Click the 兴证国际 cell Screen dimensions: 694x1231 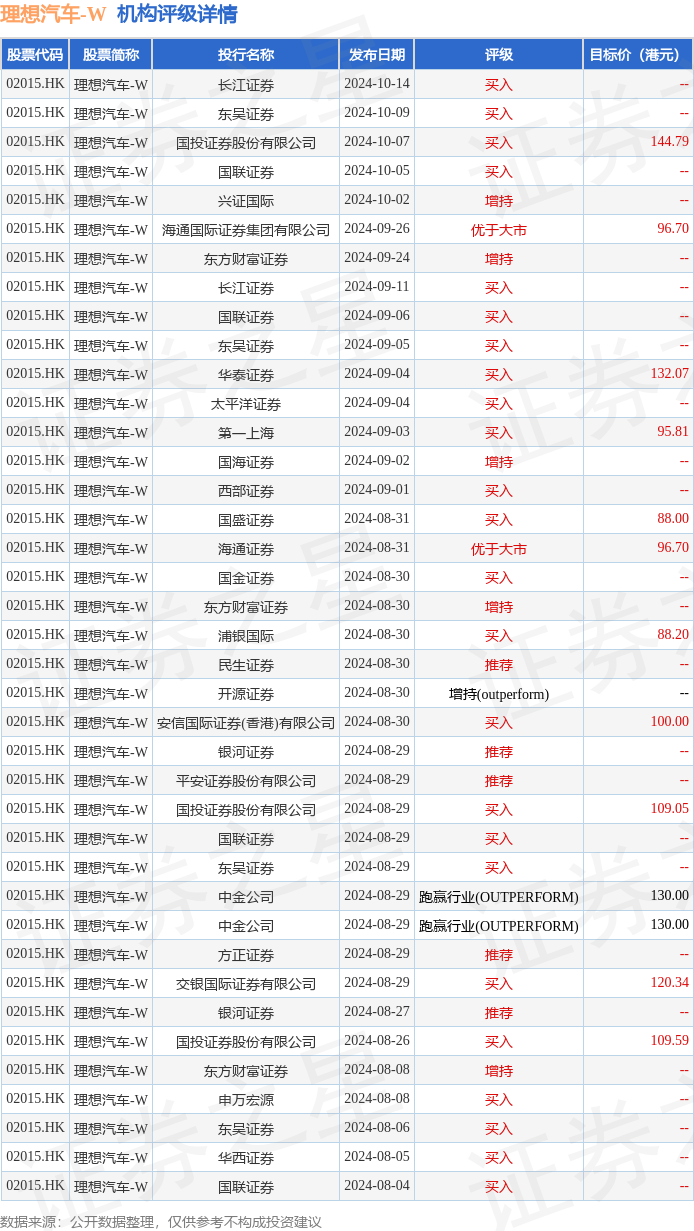pos(246,200)
